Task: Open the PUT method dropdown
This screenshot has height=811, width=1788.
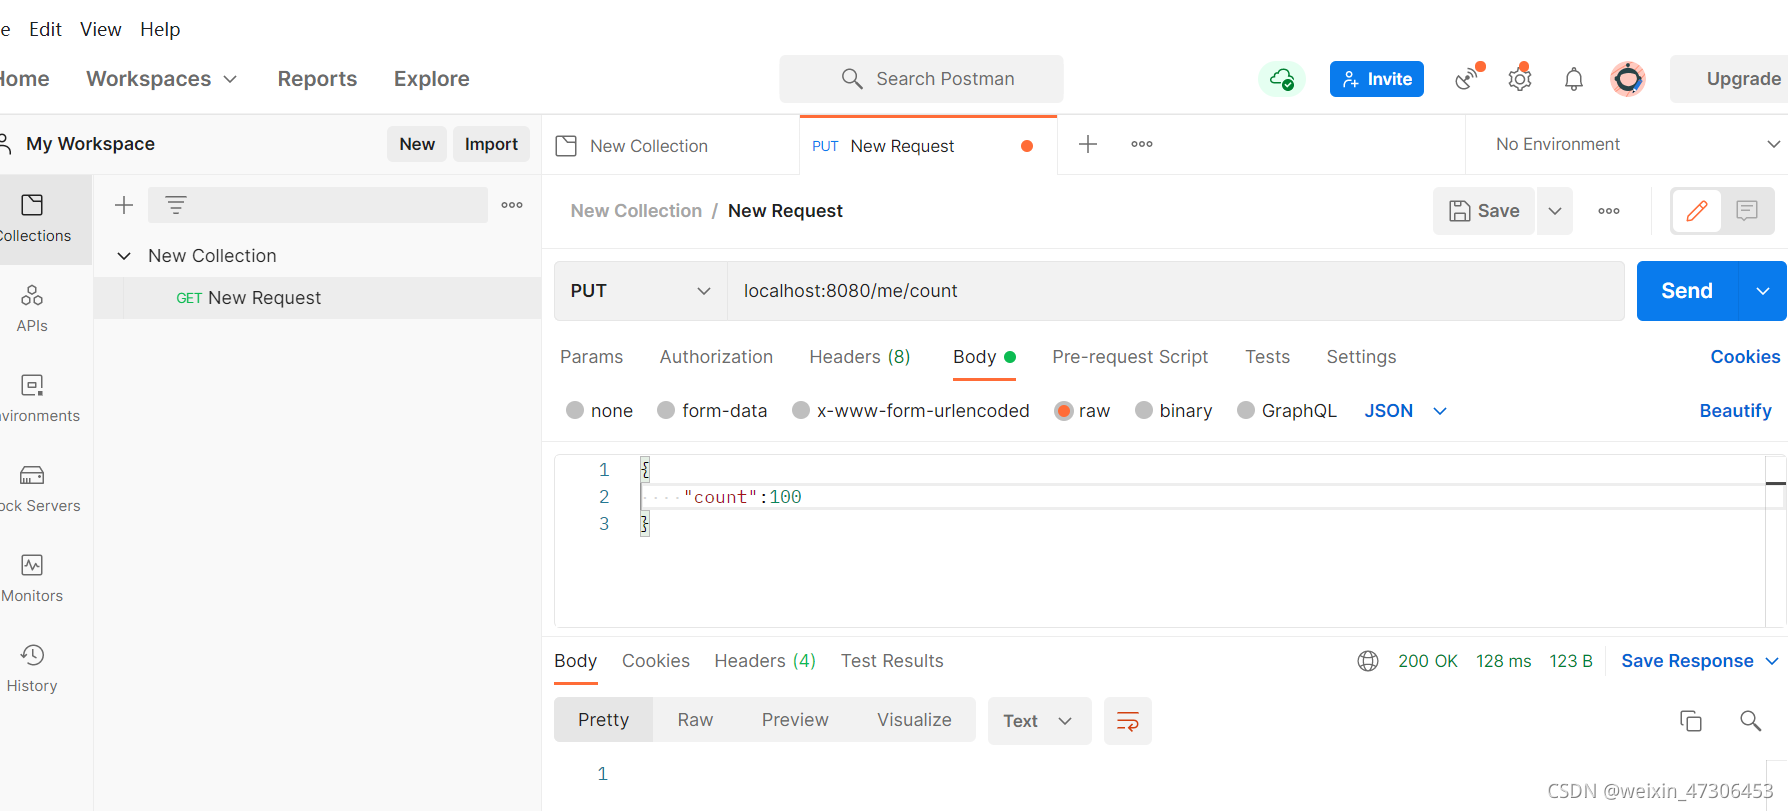Action: 641,291
